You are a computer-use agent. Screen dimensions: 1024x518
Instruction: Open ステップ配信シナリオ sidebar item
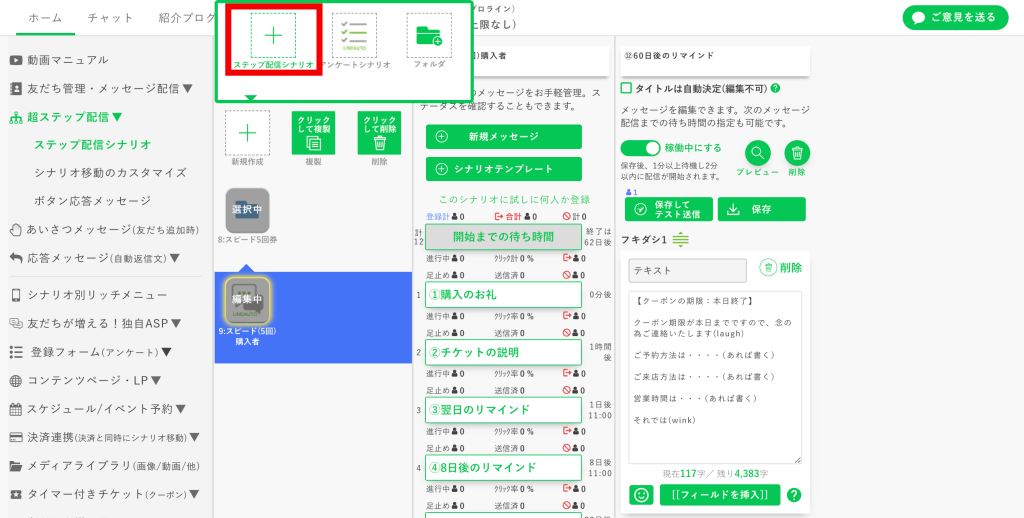click(x=93, y=144)
